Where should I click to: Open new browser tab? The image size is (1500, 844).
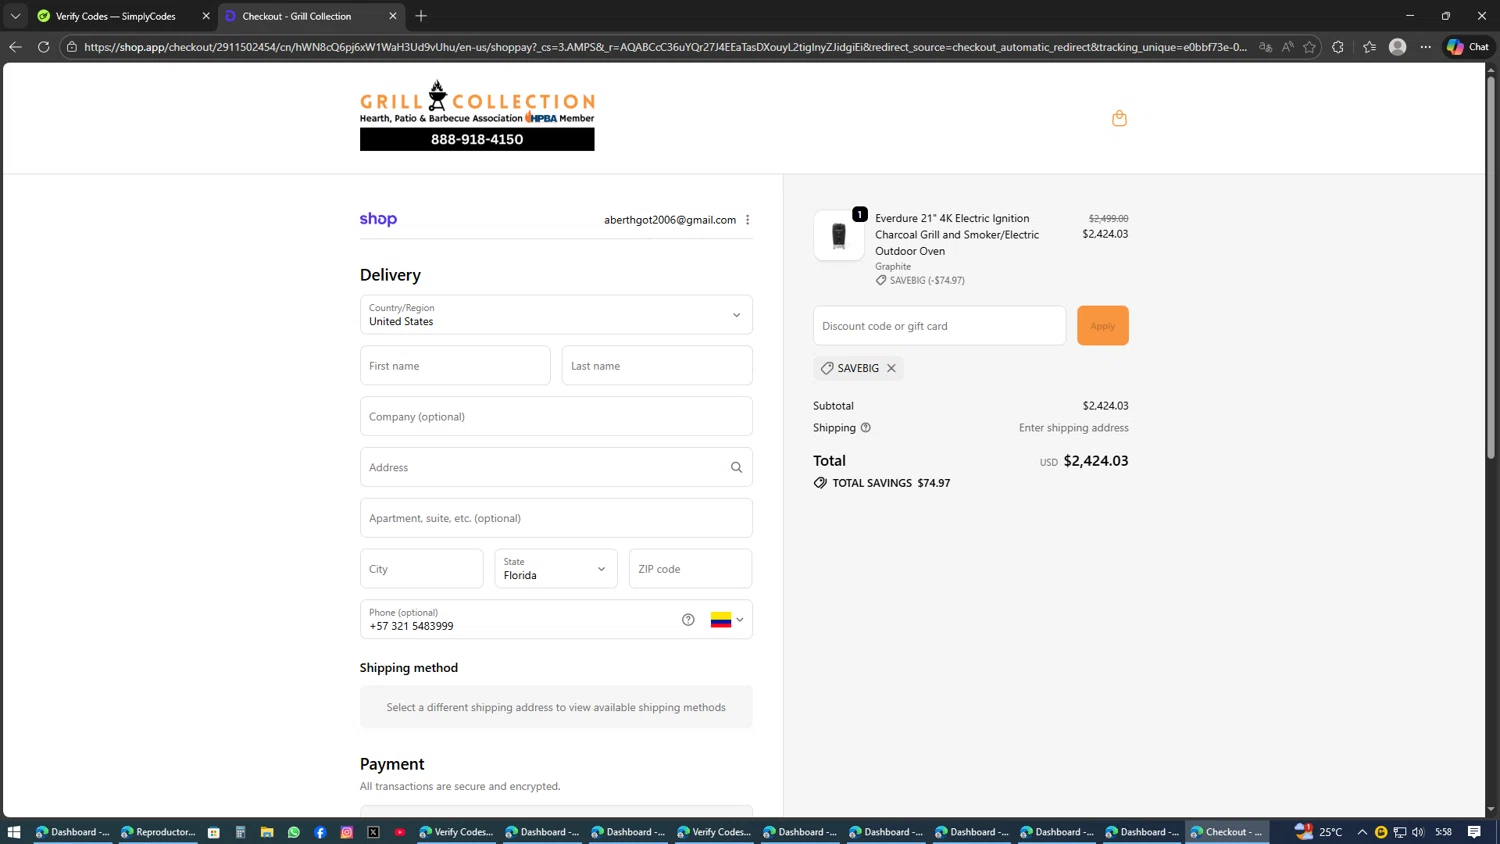click(421, 16)
